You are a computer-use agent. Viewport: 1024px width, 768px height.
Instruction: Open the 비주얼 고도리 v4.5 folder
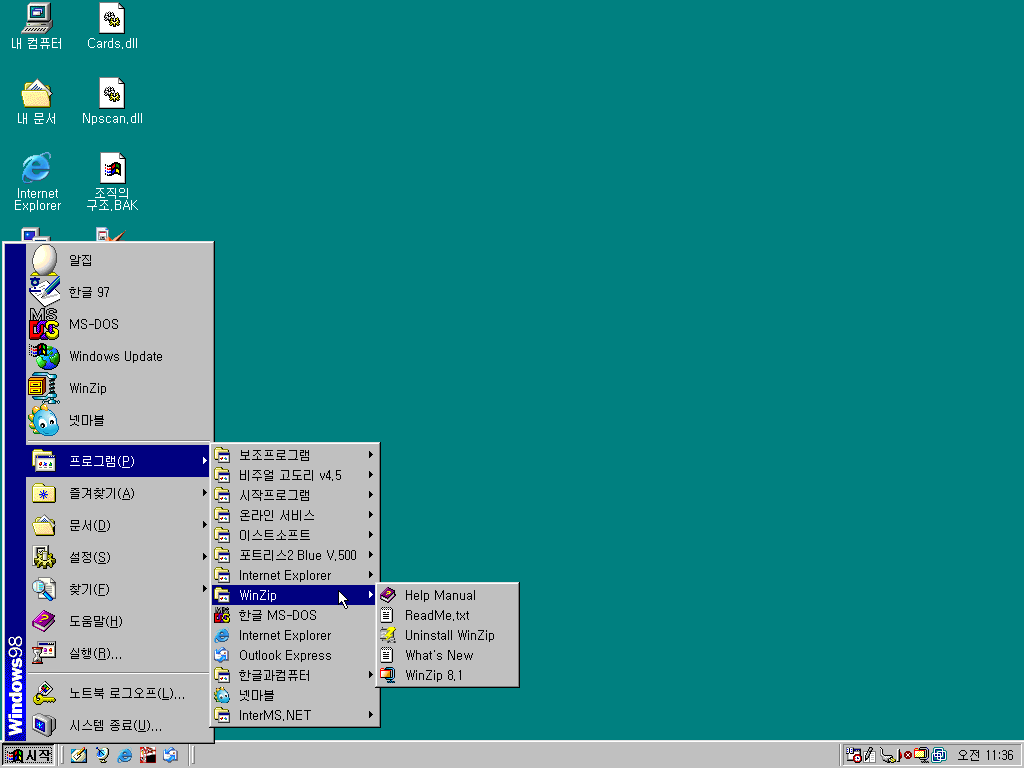pos(295,475)
